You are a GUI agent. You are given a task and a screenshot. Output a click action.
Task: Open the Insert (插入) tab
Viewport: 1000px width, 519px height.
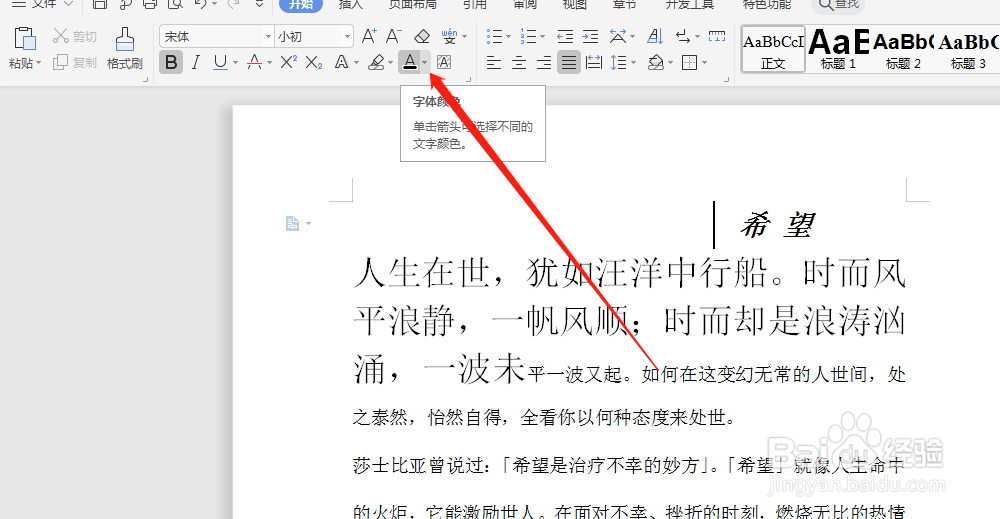click(350, 4)
